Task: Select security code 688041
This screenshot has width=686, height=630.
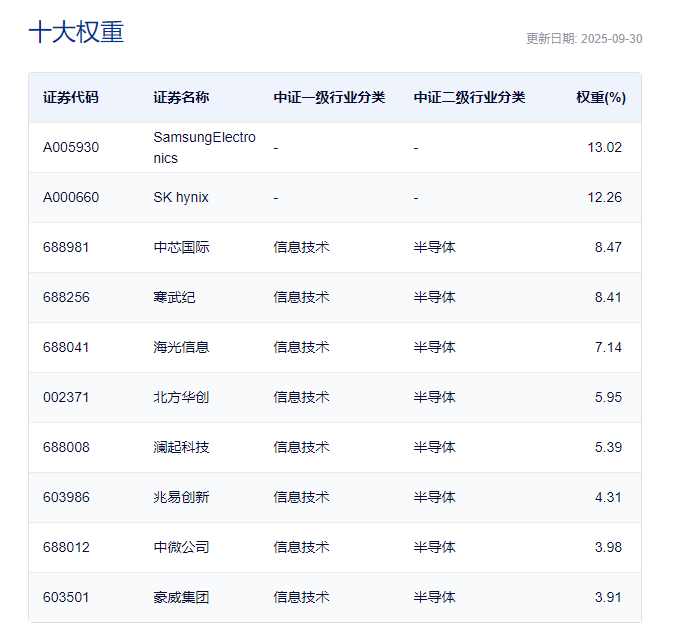Action: point(66,347)
